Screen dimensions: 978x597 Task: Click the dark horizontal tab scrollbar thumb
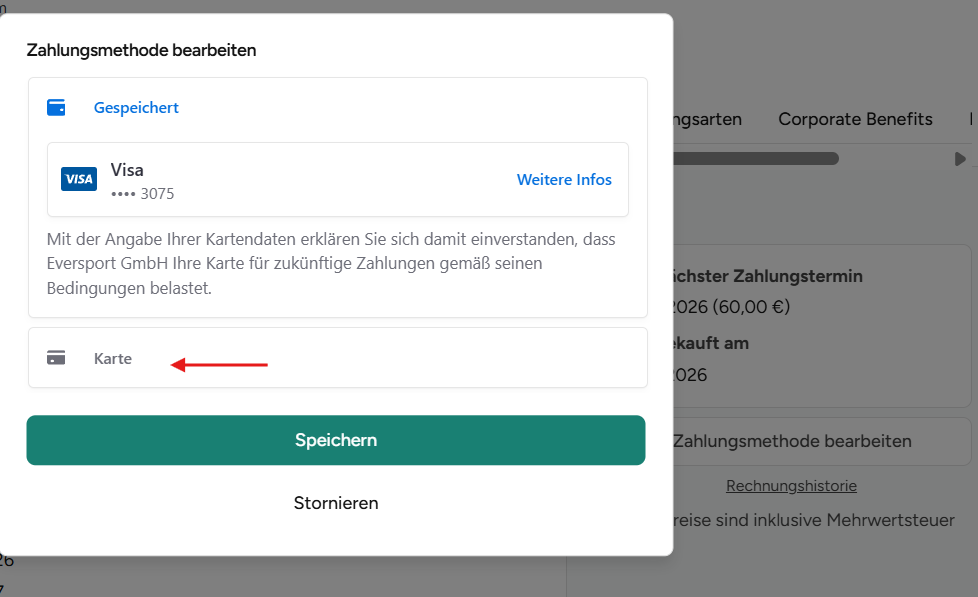[756, 159]
